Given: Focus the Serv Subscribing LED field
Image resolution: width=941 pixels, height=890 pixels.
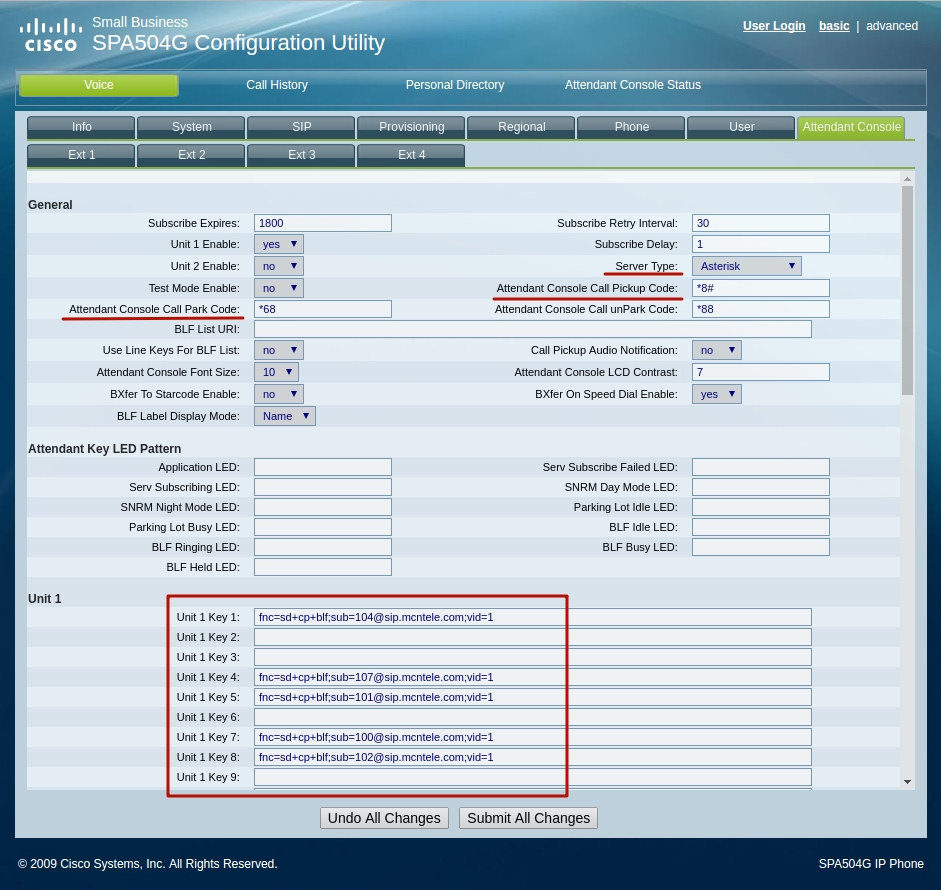Looking at the screenshot, I should (323, 487).
